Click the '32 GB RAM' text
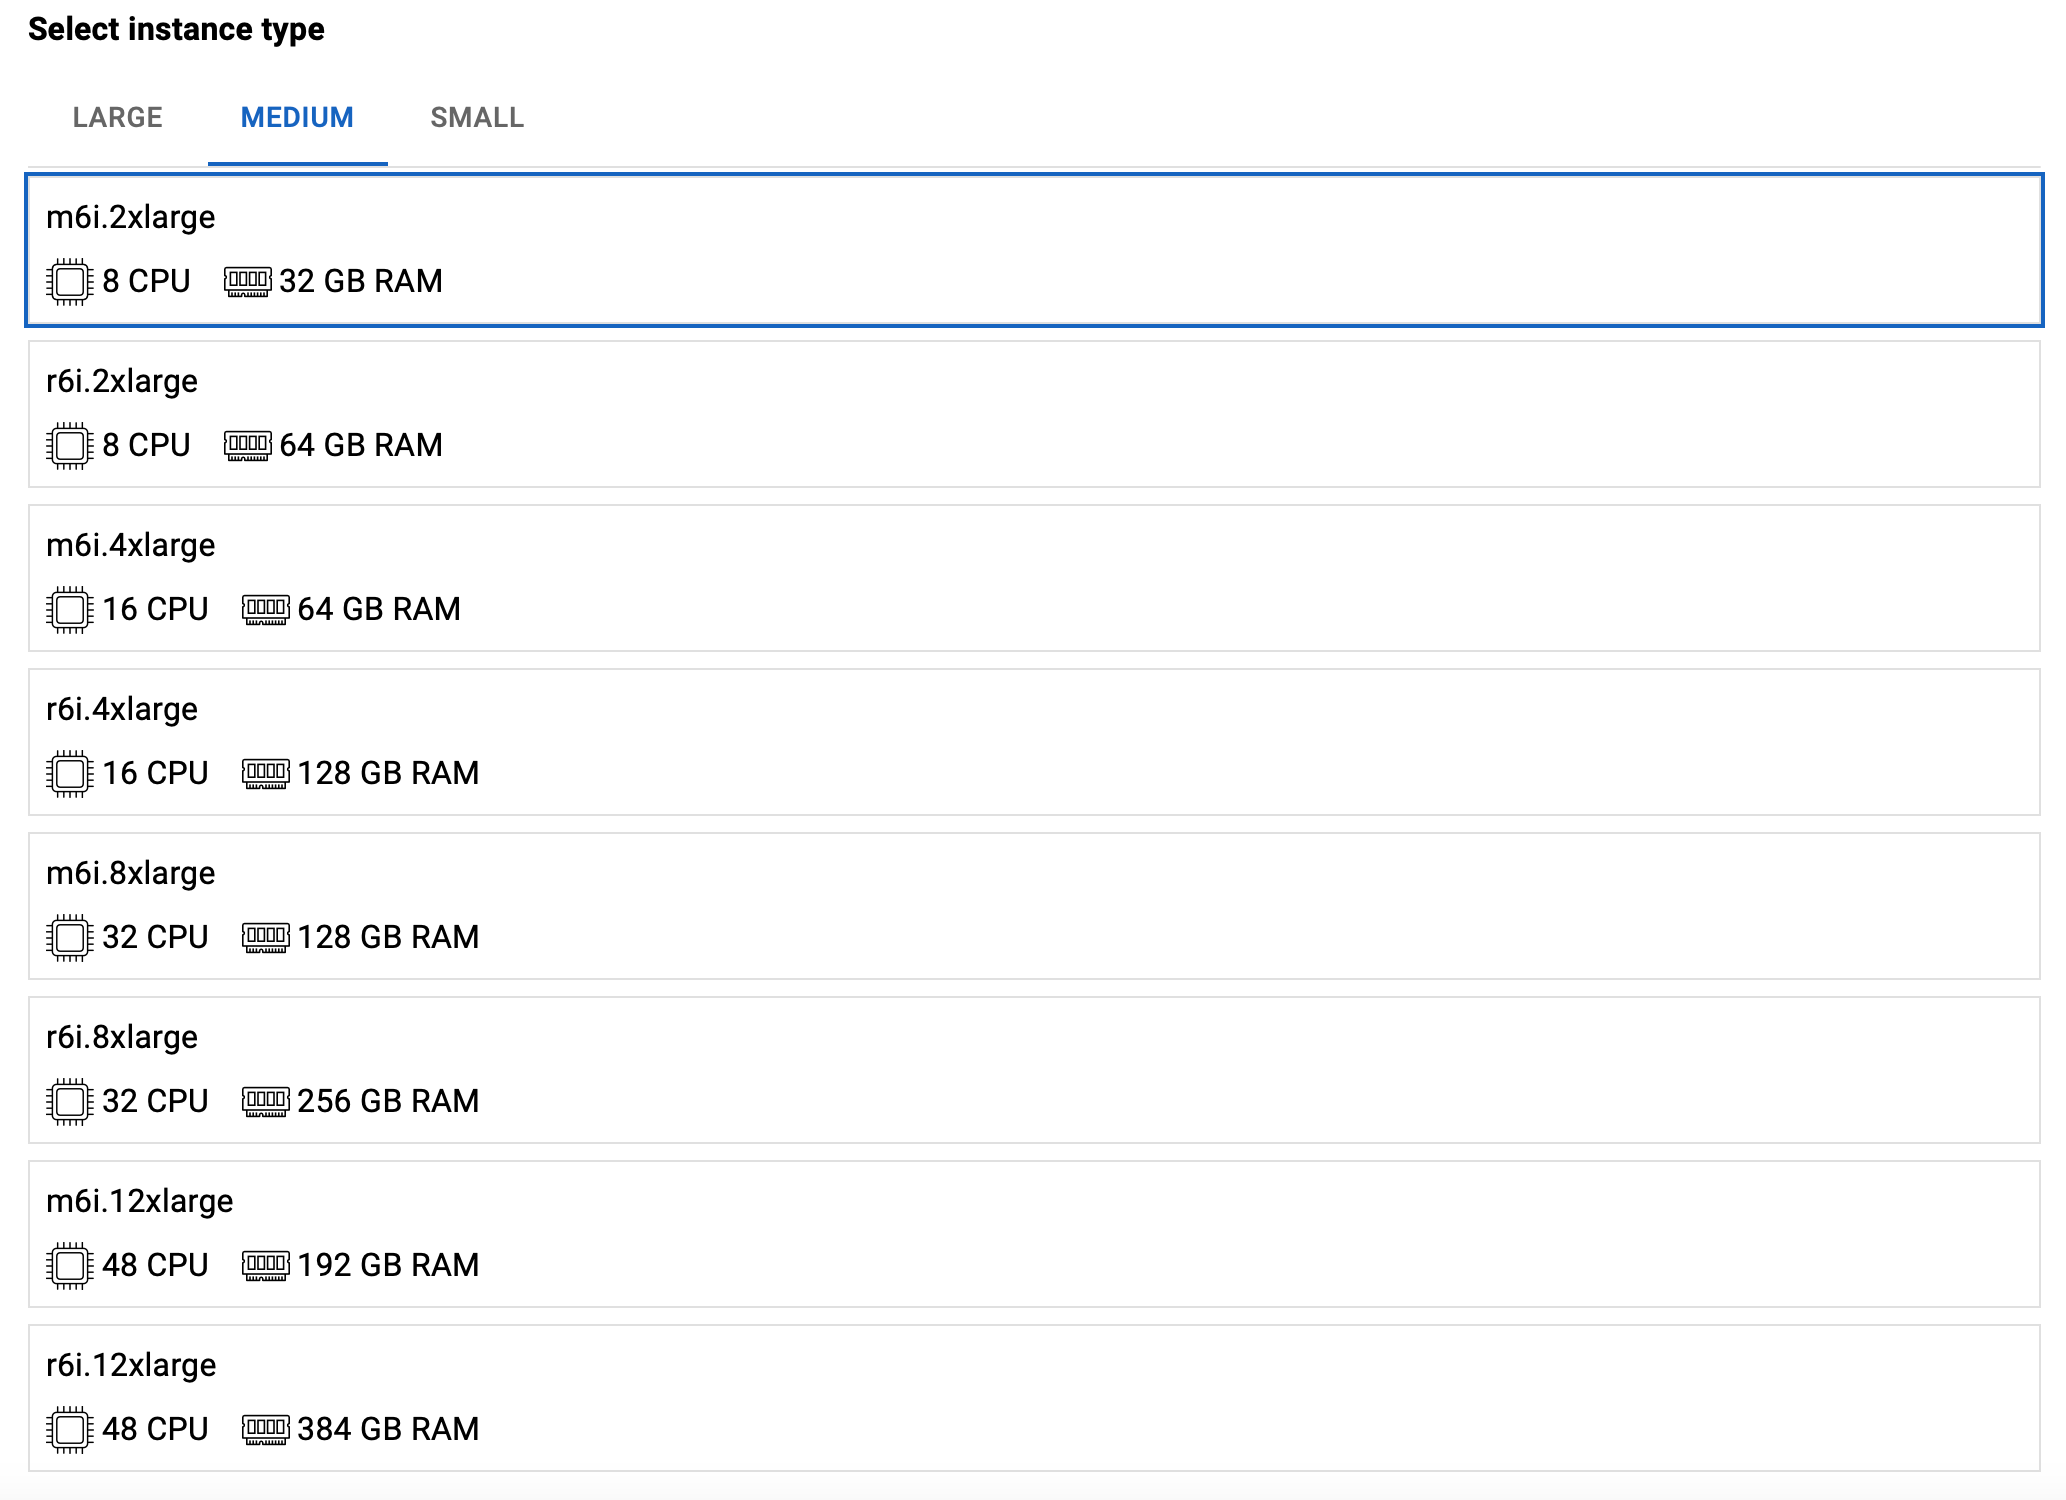The width and height of the screenshot is (2066, 1500). tap(361, 281)
